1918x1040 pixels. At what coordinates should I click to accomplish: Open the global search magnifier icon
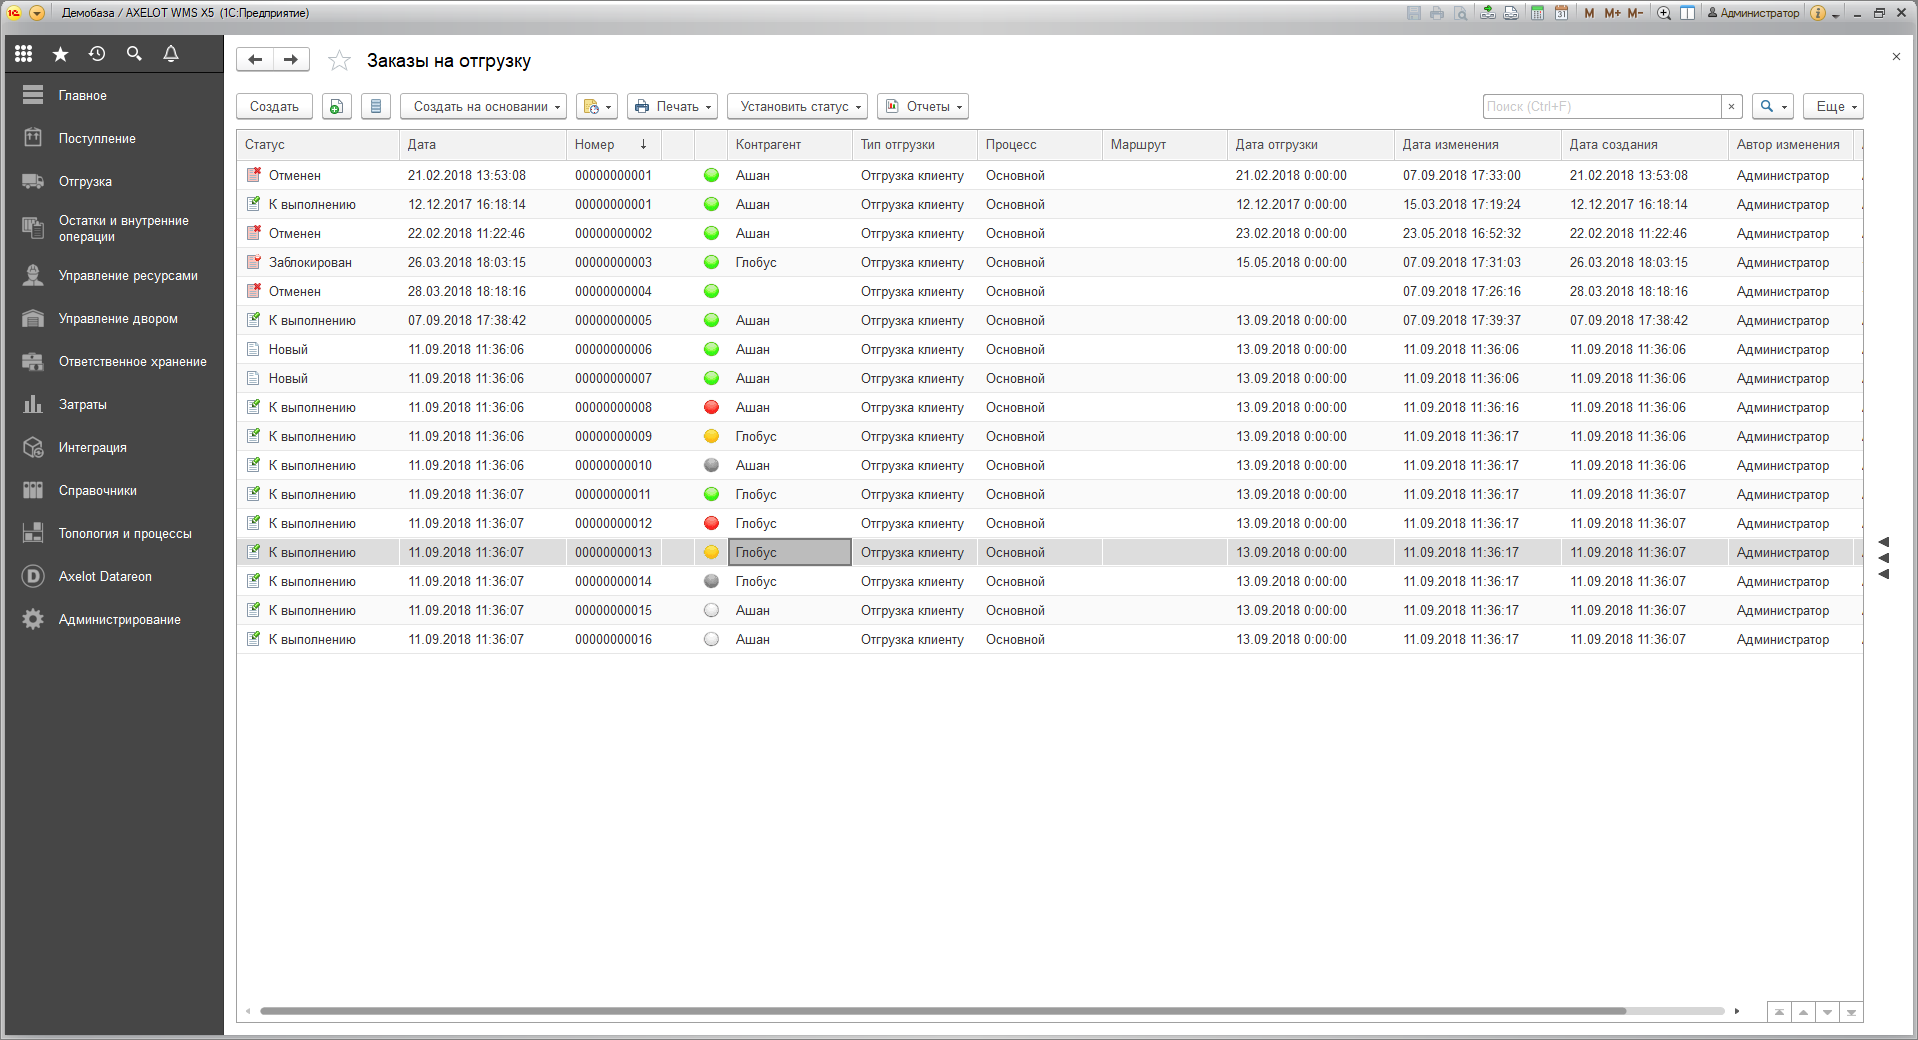tap(134, 54)
